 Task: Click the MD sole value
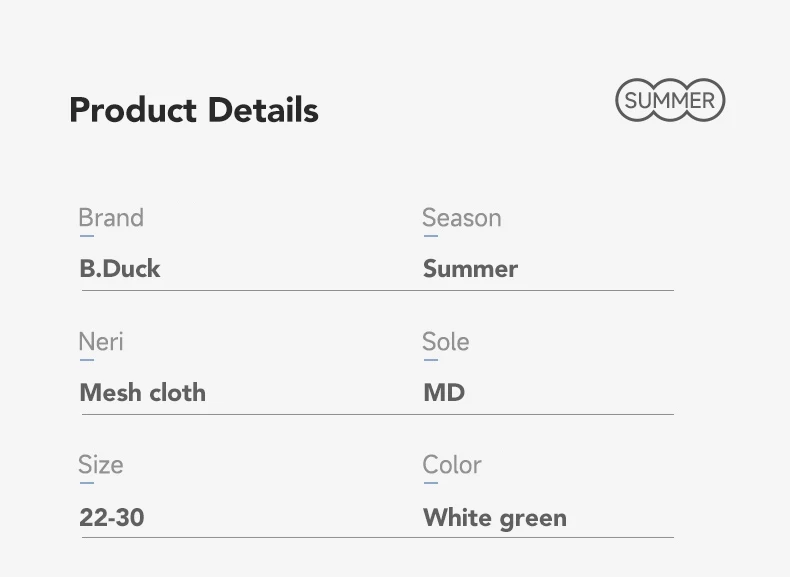444,393
